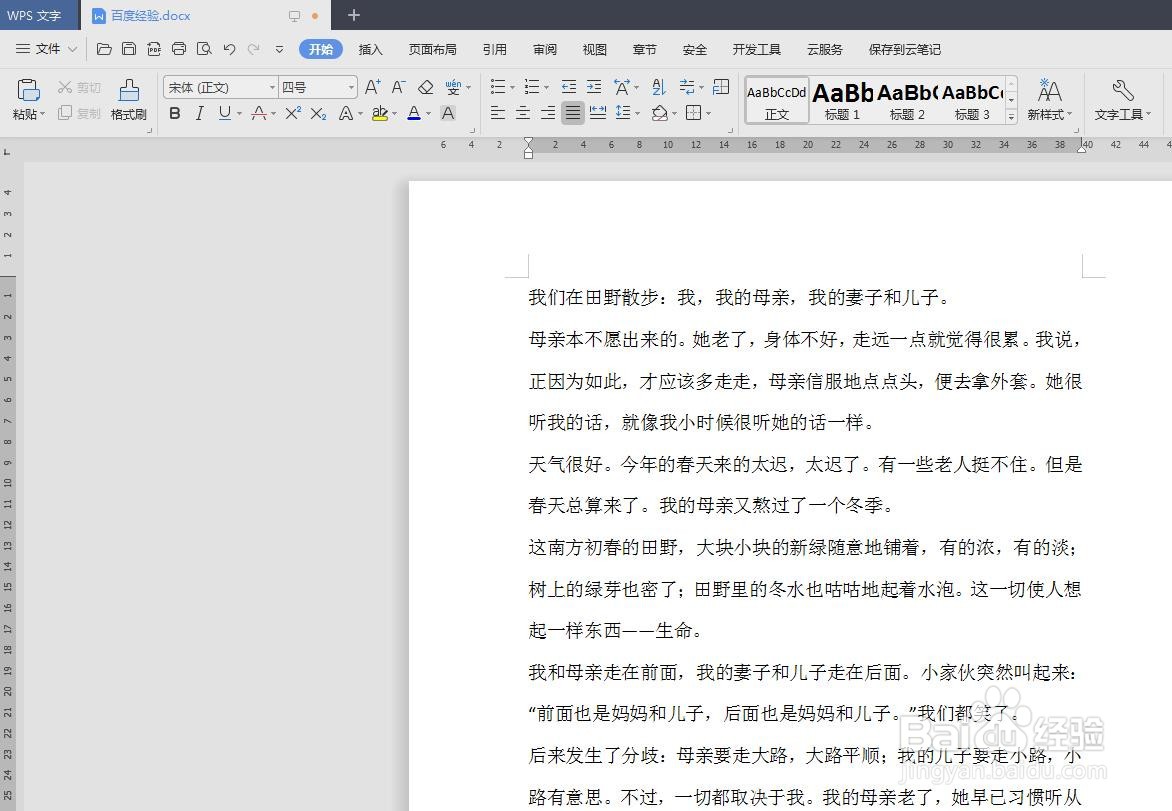Export to PDF using the PDF icon
Viewport: 1172px width, 811px height.
pos(153,49)
